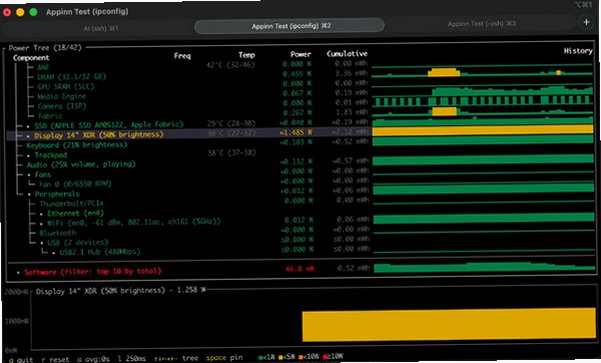Select the Thunderbolt/PCIe row
Screen dimensions: 601x363
tap(71, 204)
